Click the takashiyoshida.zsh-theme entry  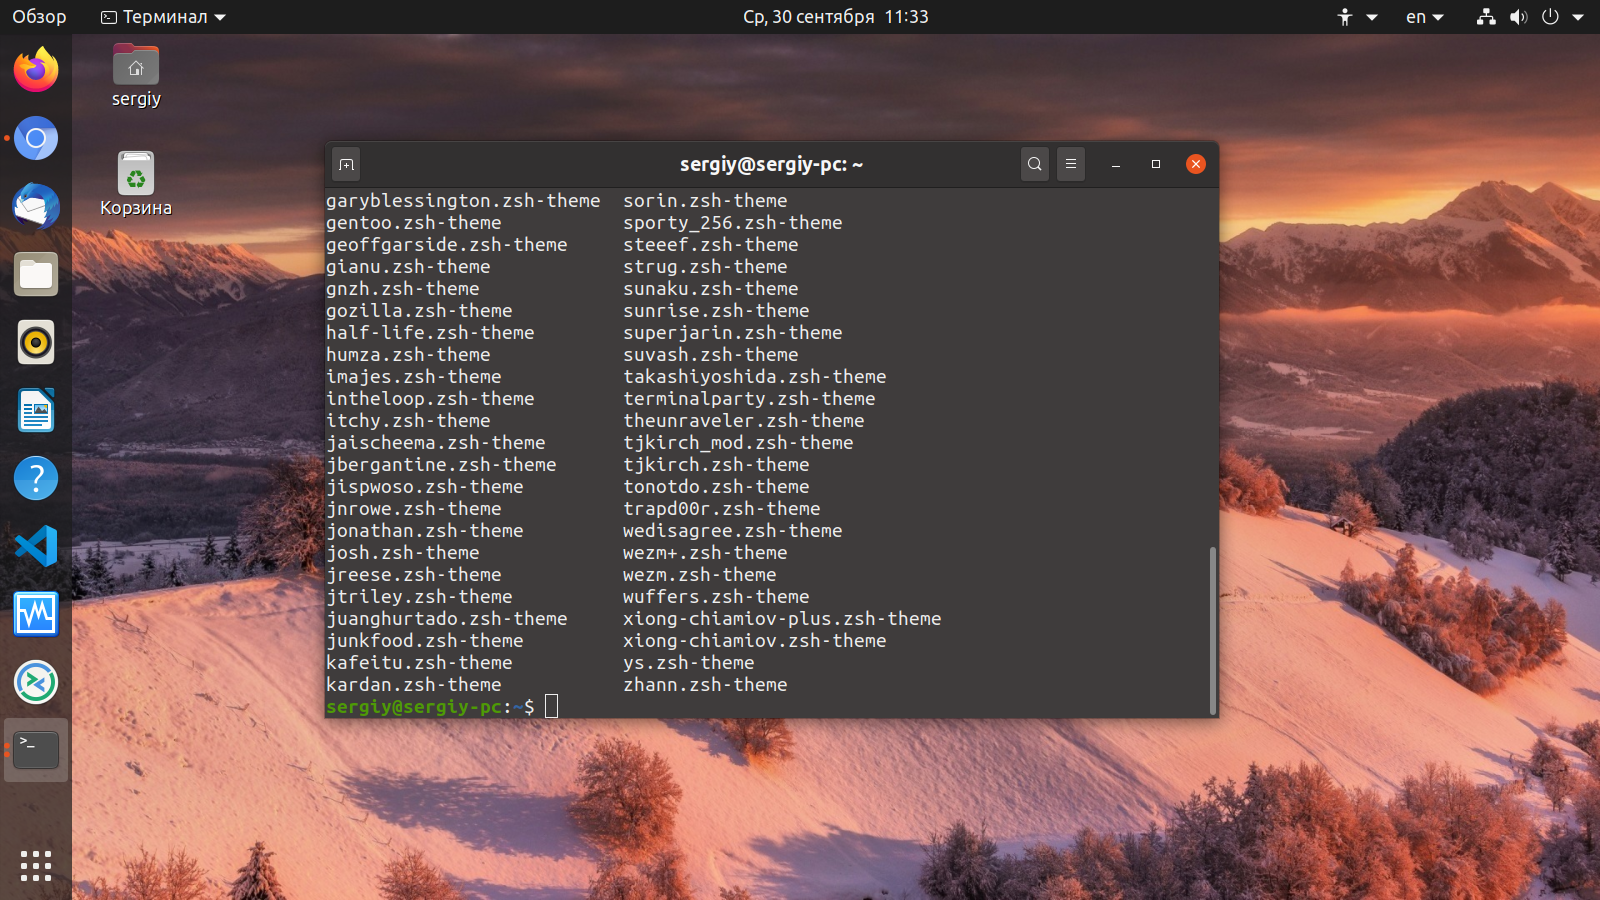pyautogui.click(x=755, y=377)
